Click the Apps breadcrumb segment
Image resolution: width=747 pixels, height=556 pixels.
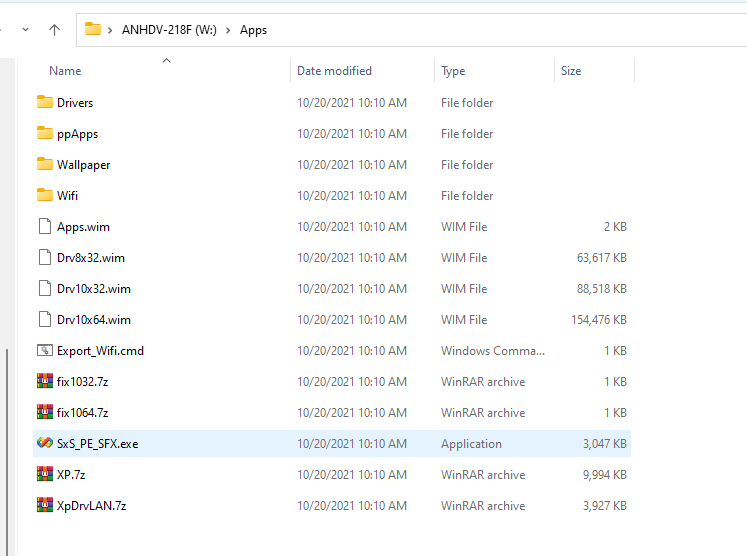[x=253, y=30]
